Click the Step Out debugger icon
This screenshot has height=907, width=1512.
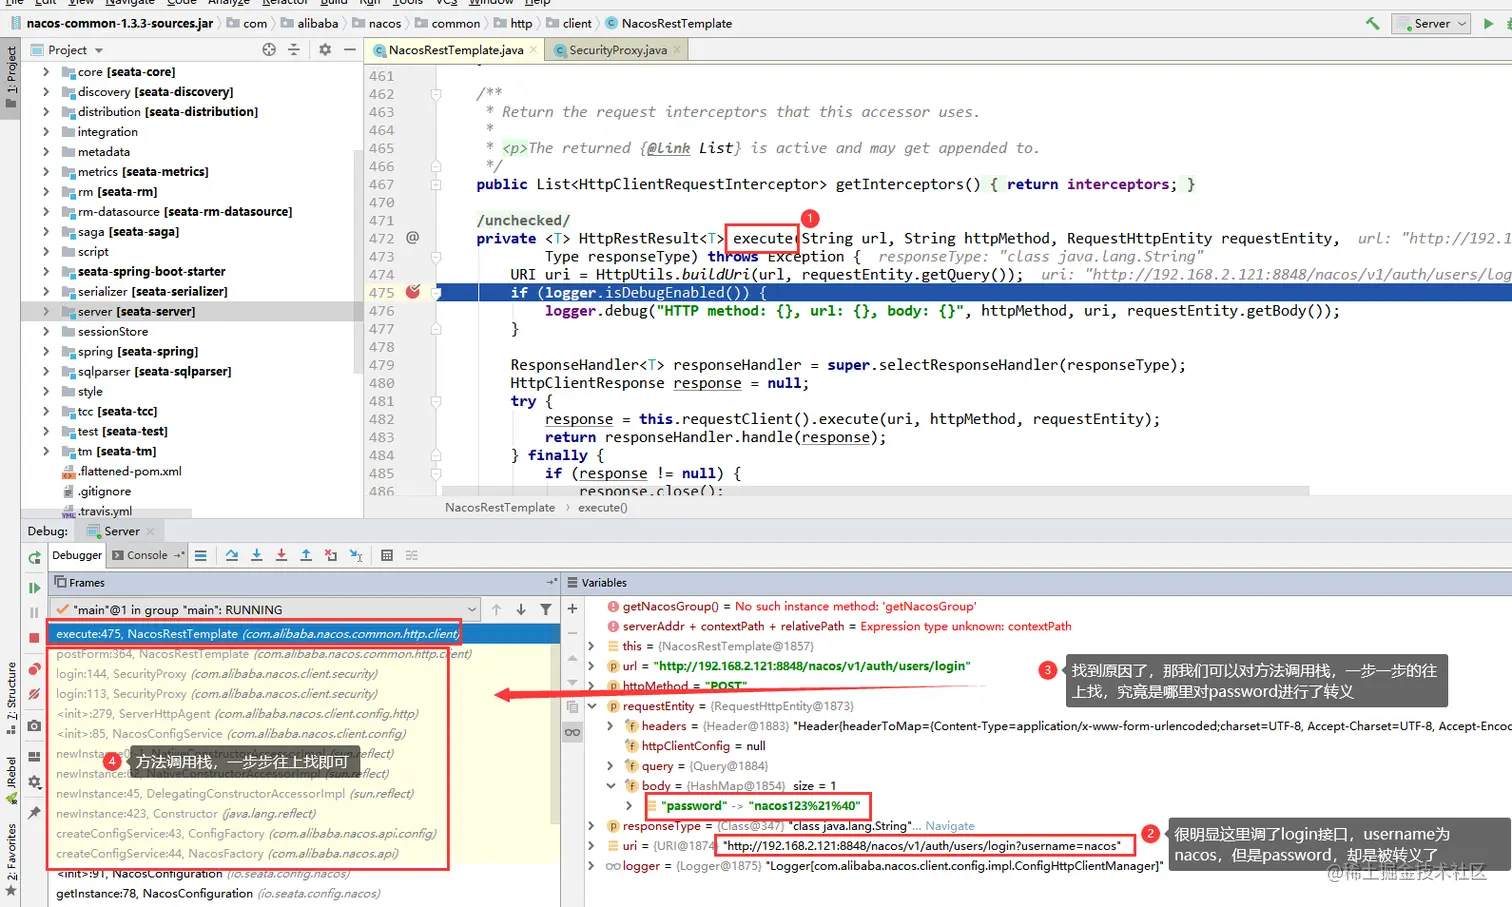306,555
